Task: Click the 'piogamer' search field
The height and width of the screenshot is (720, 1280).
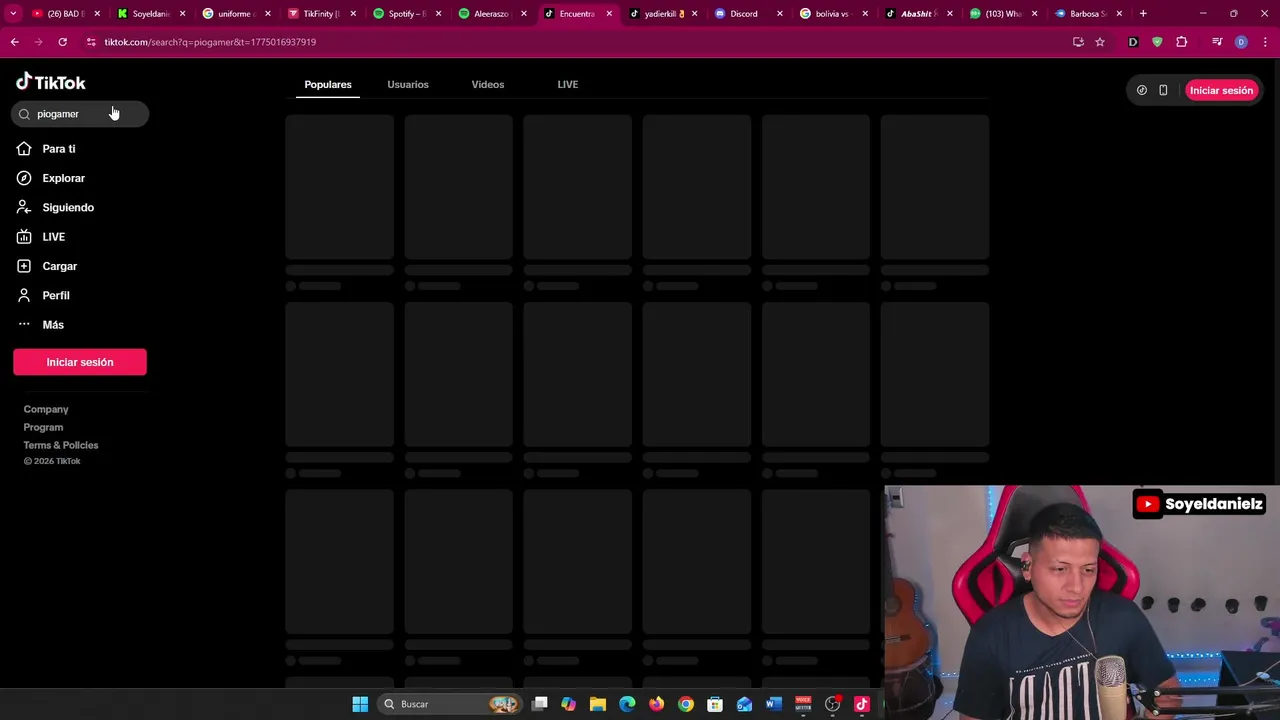Action: (80, 114)
